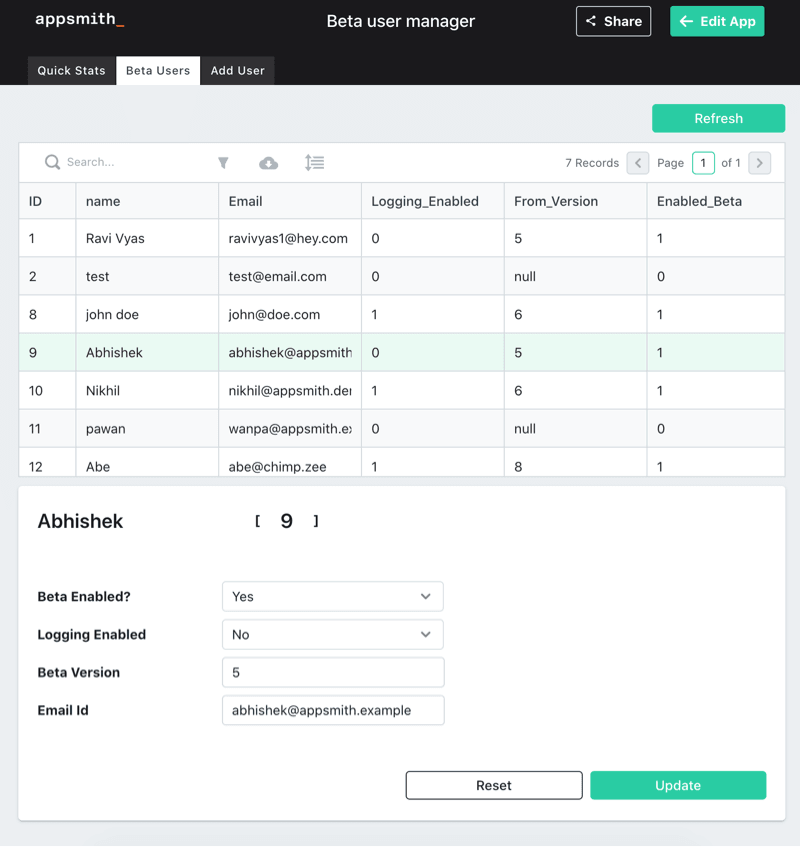
Task: Click the Update button
Action: [x=678, y=785]
